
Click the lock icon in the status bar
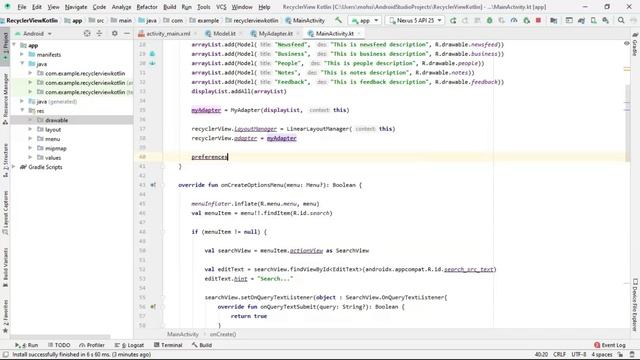(x=620, y=354)
